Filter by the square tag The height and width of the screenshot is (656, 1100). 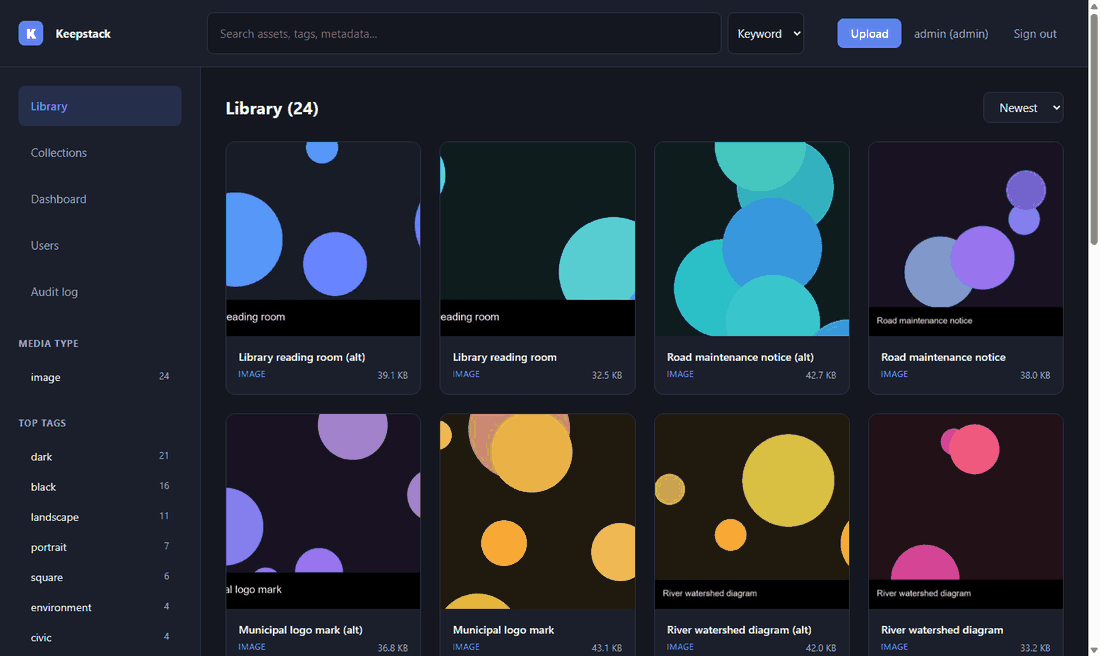[x=100, y=577]
